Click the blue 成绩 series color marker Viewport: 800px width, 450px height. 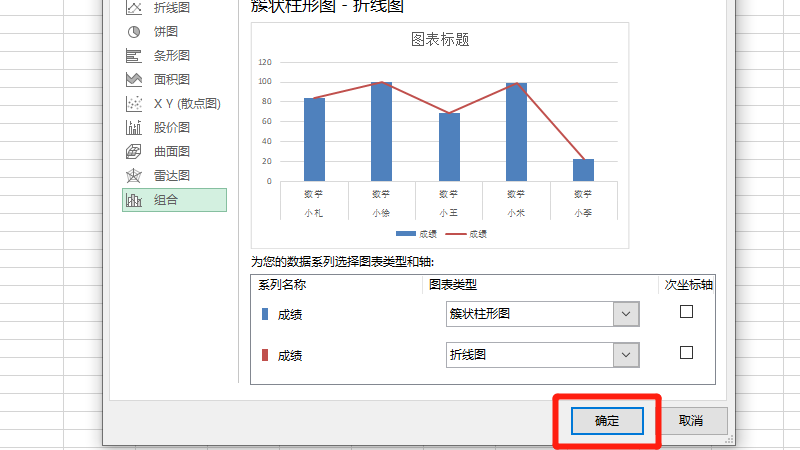coord(265,314)
